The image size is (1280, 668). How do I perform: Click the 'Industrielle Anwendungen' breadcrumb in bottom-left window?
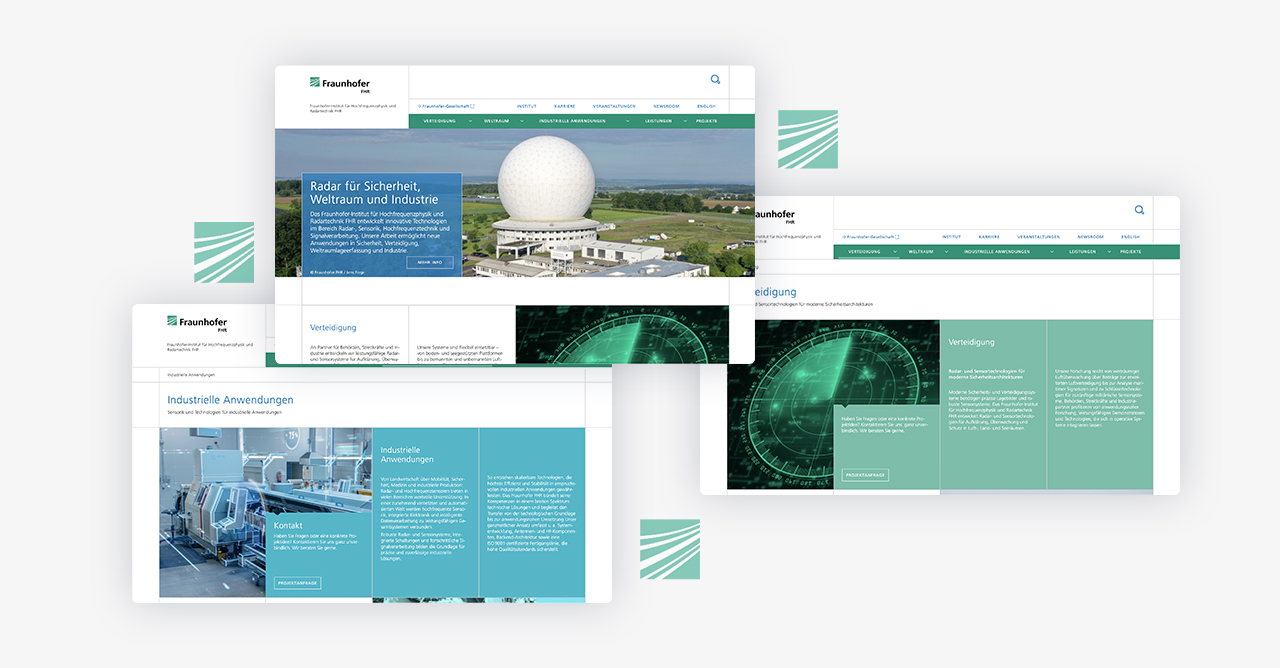click(x=191, y=374)
